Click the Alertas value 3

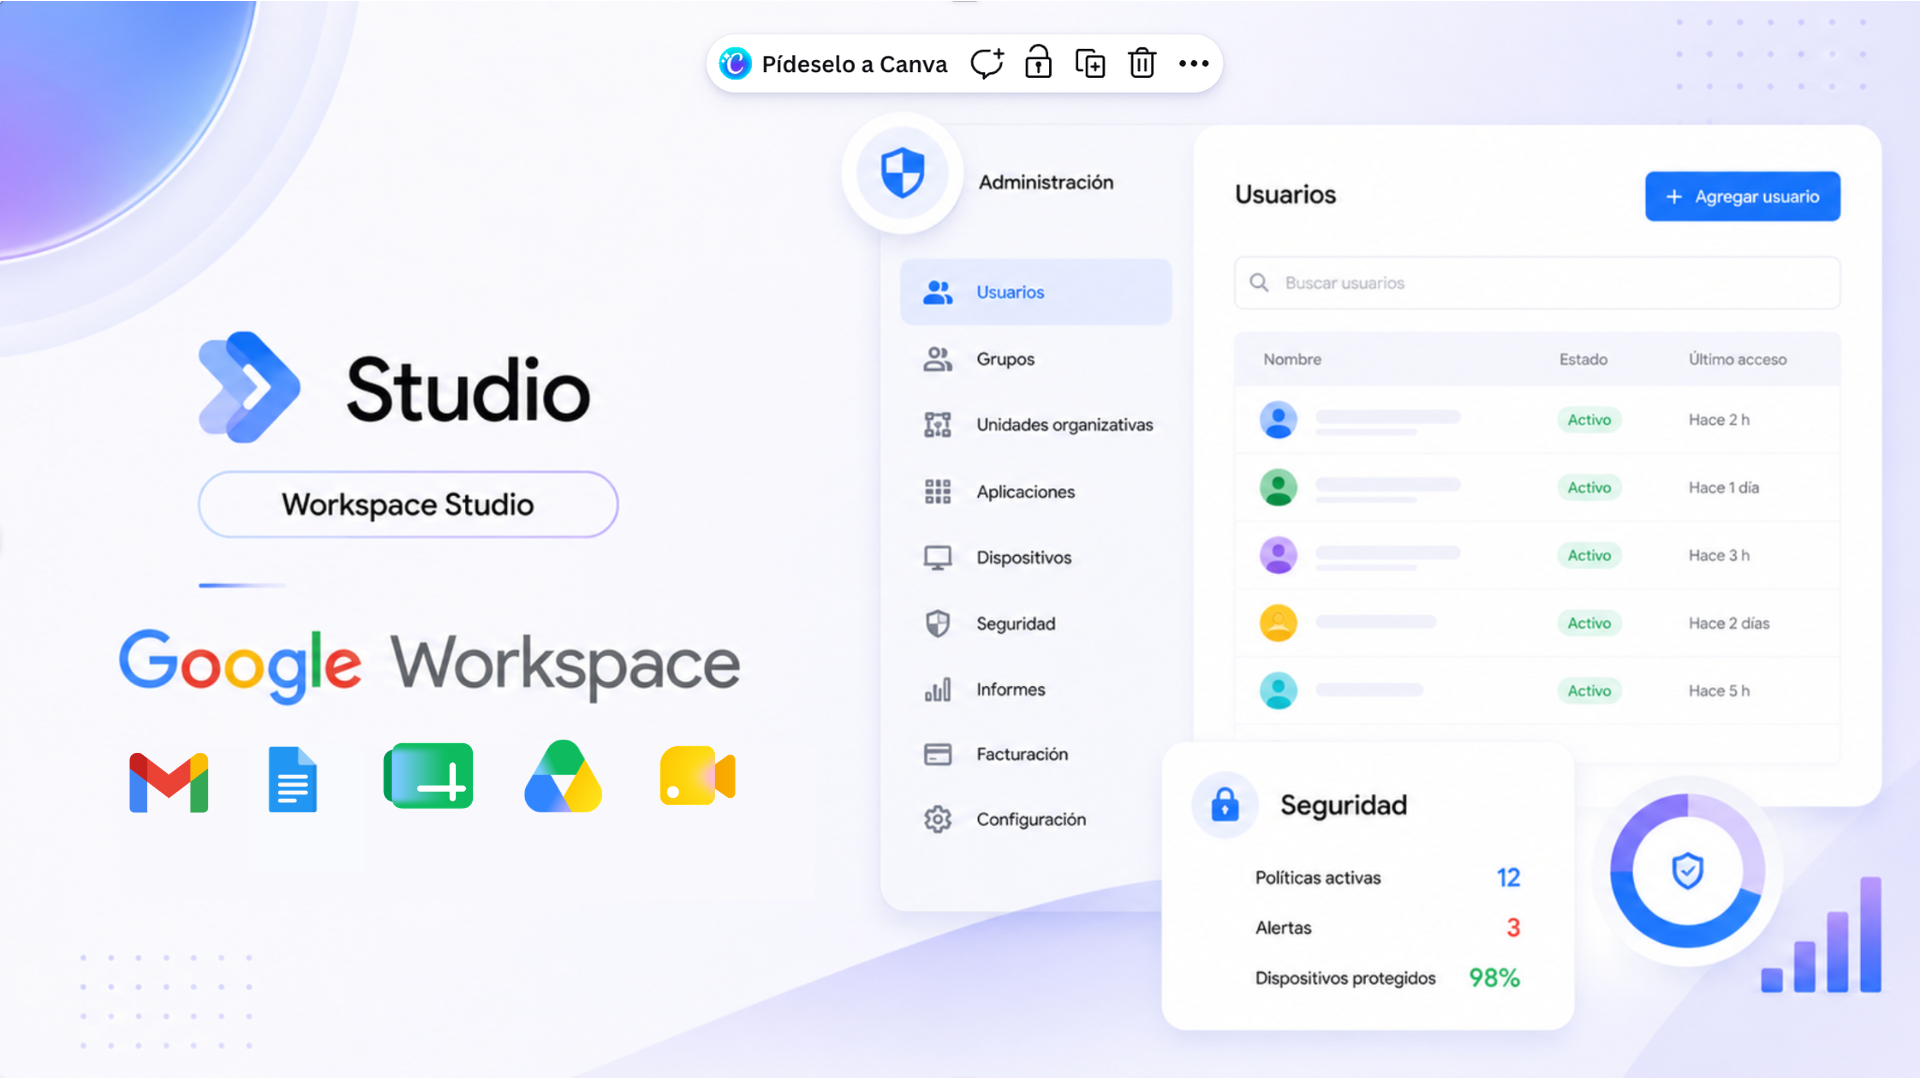click(1513, 928)
